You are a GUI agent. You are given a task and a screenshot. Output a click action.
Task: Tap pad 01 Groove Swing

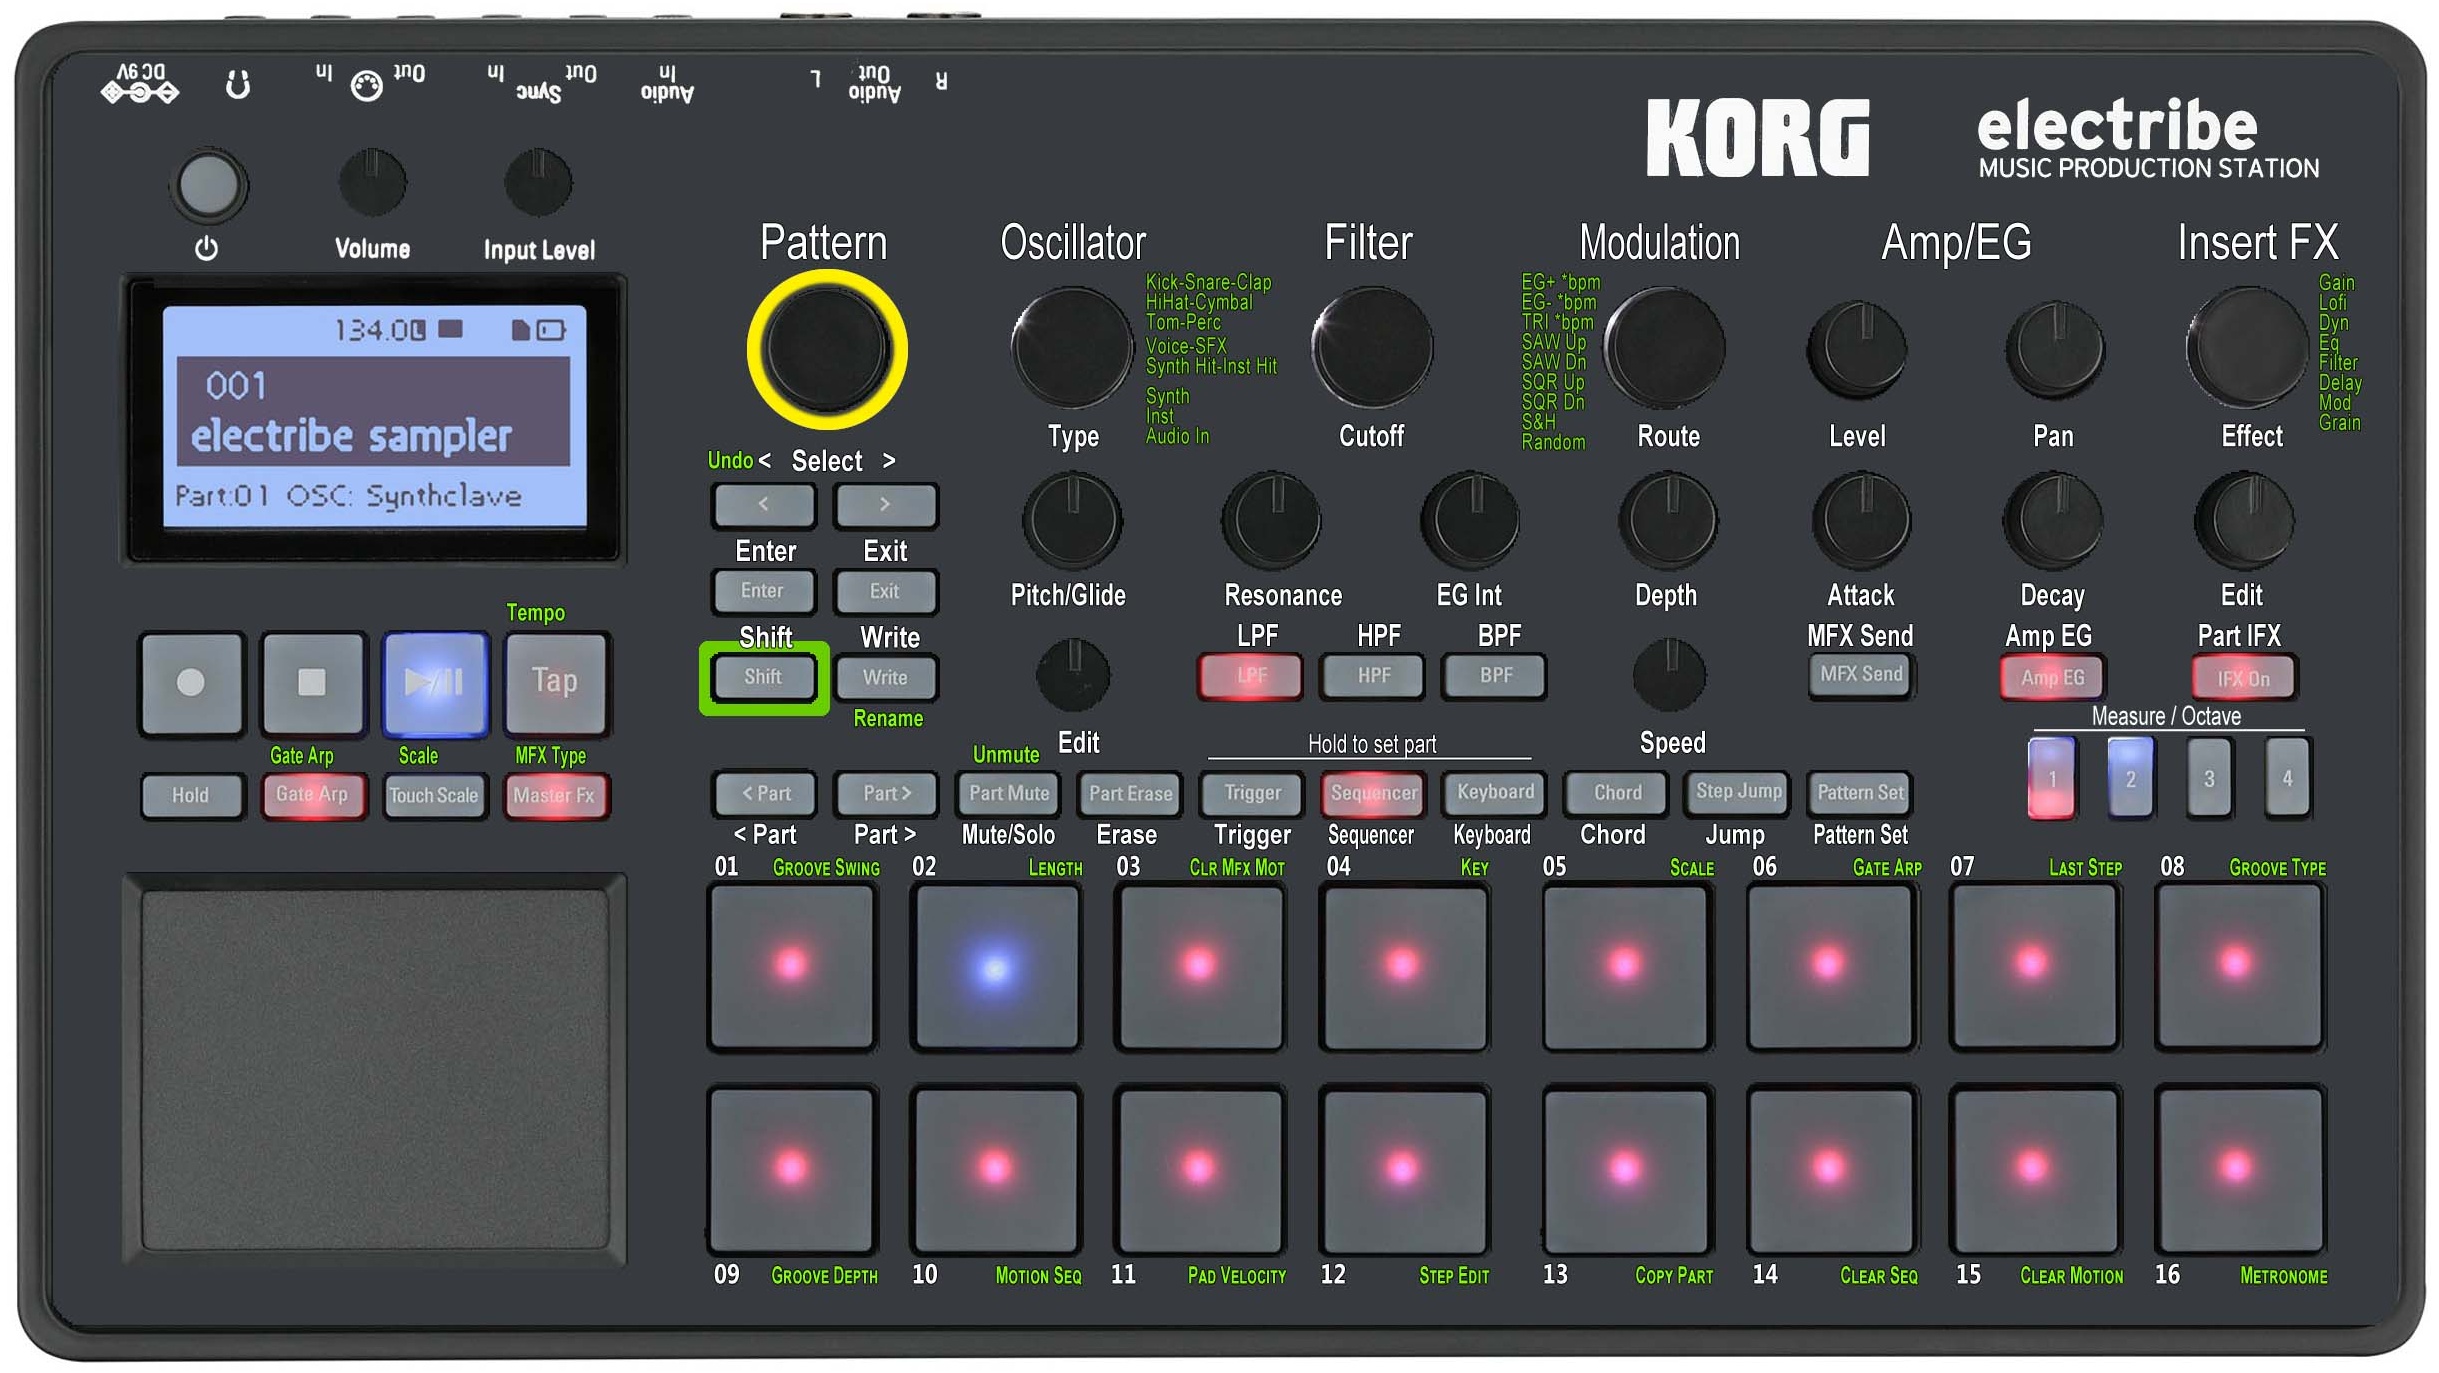[x=792, y=966]
